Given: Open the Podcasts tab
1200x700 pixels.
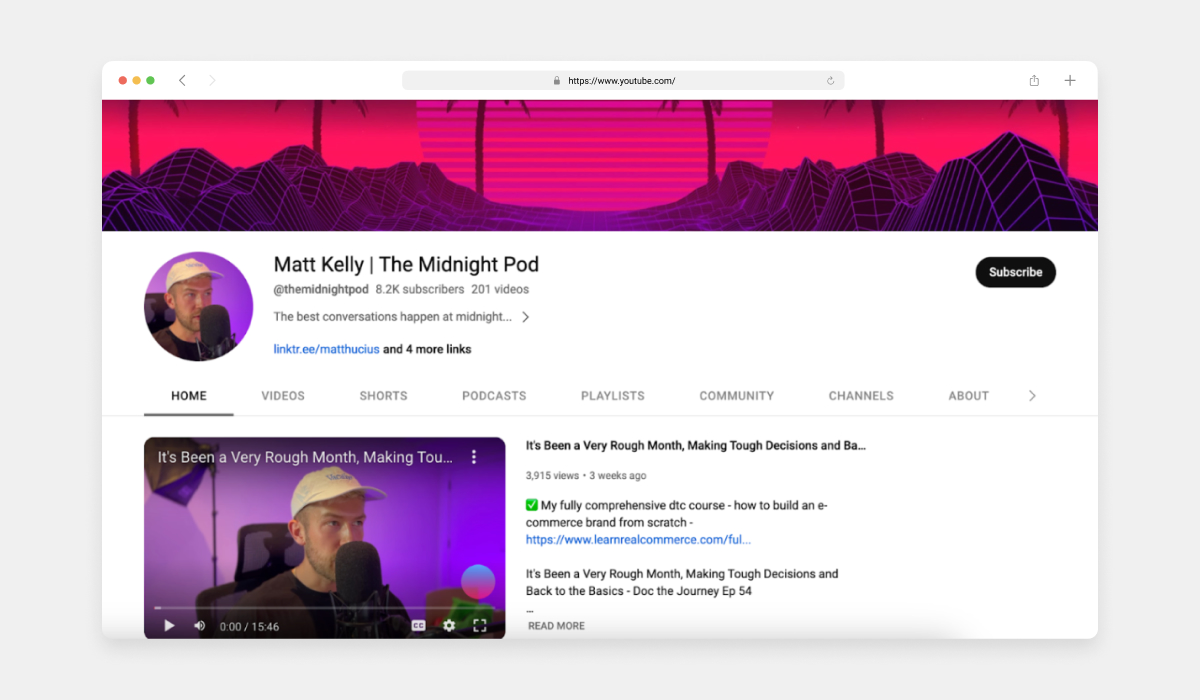Looking at the screenshot, I should tap(493, 395).
